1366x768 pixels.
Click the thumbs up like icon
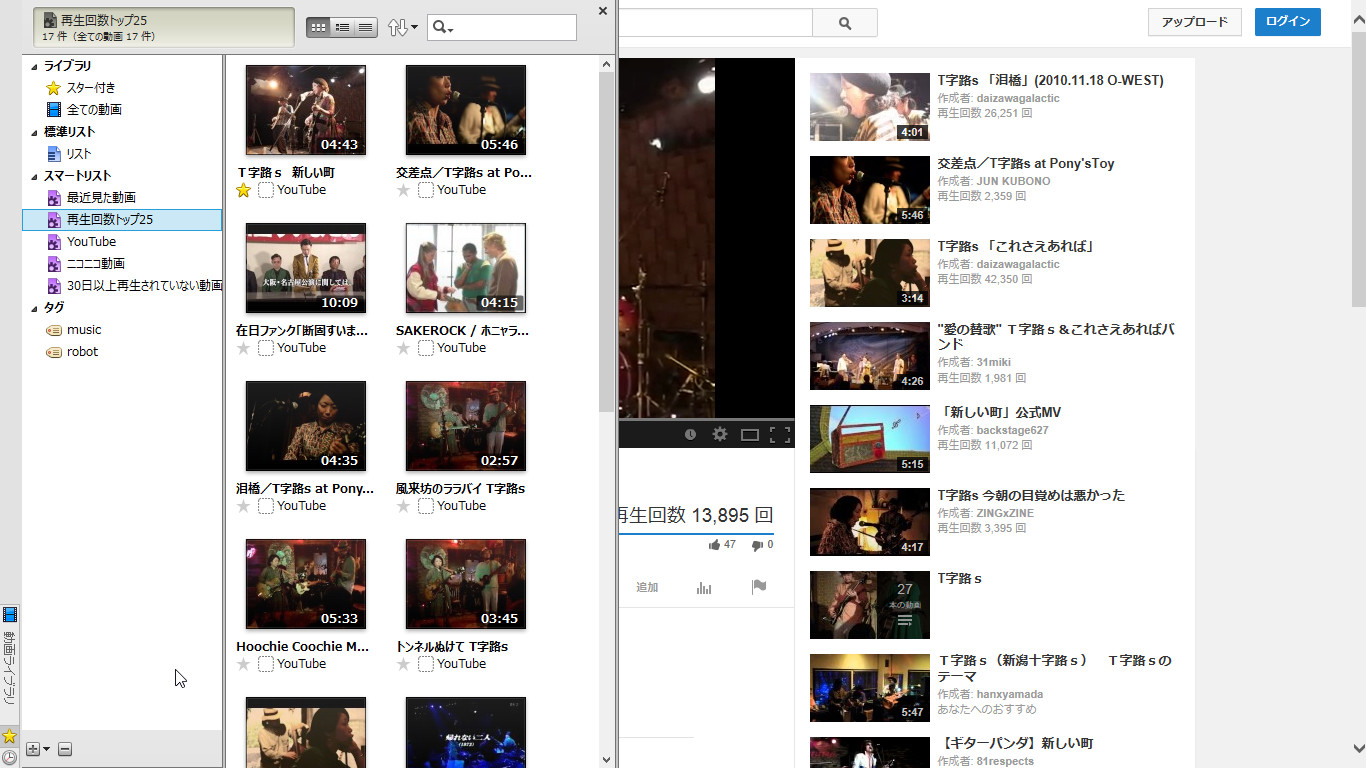(714, 545)
